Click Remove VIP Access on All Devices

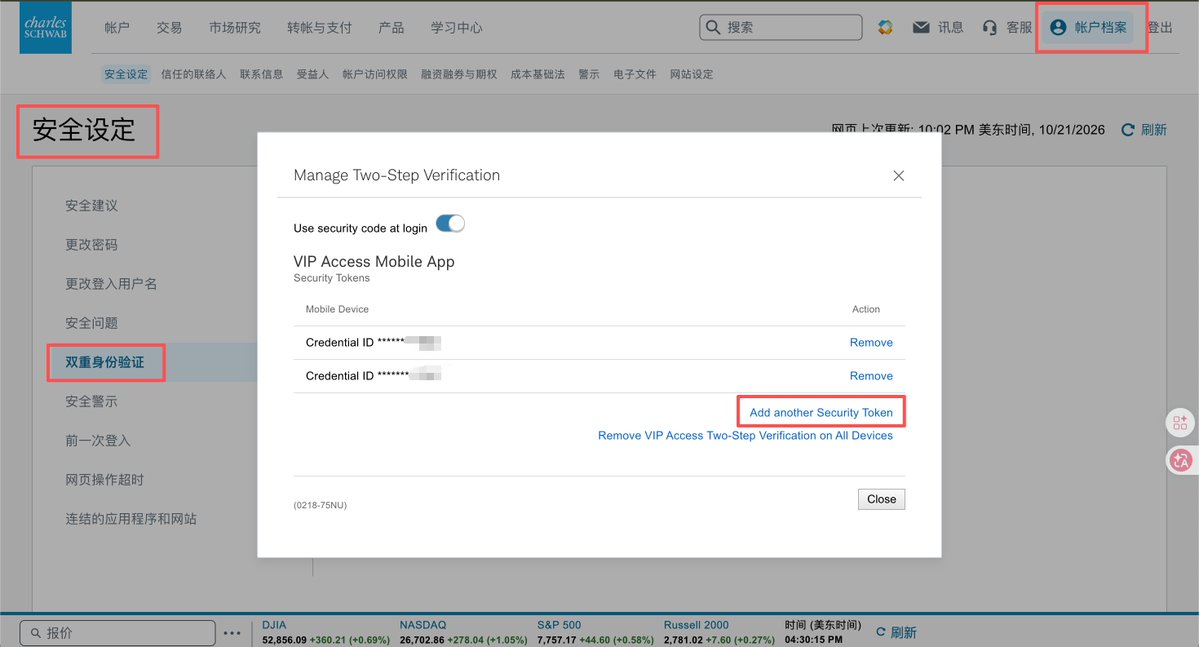[746, 436]
